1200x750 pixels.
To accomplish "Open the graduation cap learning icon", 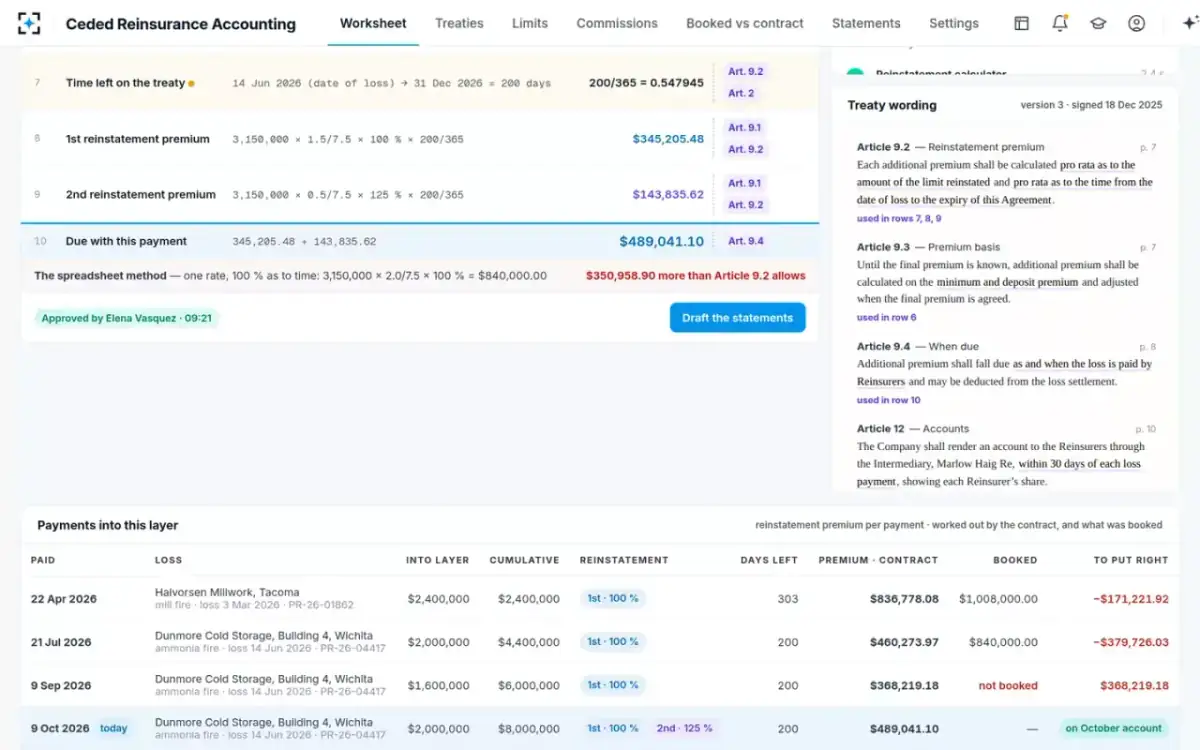I will pos(1098,23).
